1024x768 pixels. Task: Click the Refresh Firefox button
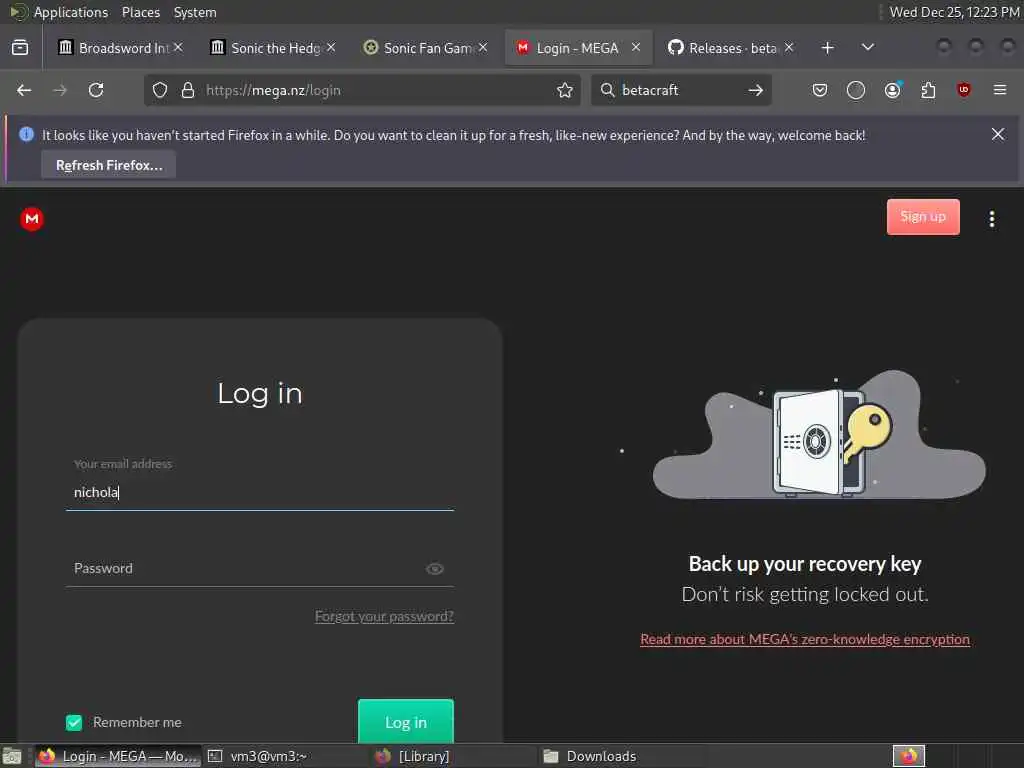pyautogui.click(x=108, y=165)
